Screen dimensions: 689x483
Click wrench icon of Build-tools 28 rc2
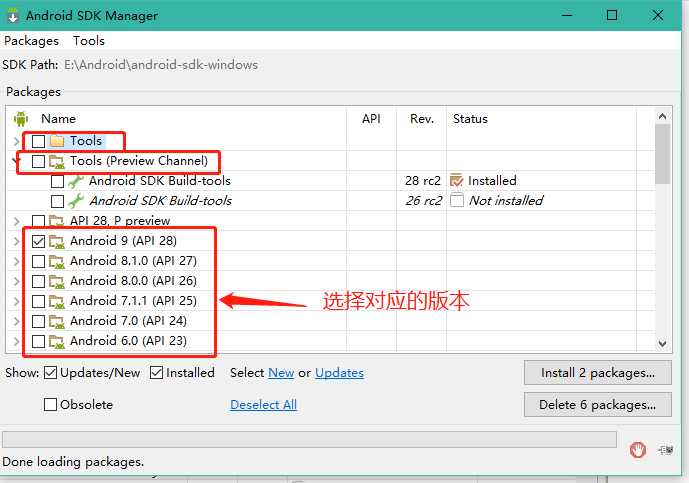pyautogui.click(x=76, y=181)
